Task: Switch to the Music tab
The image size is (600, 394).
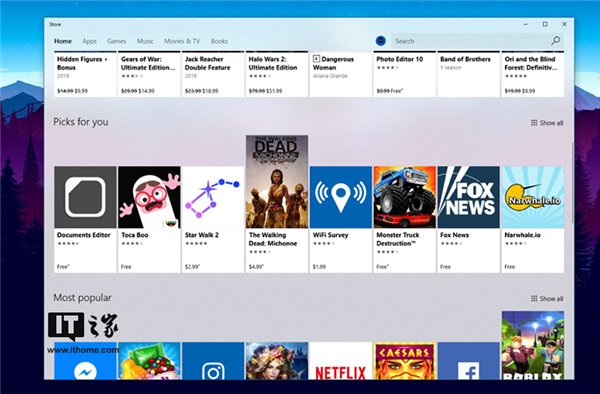Action: pyautogui.click(x=145, y=41)
